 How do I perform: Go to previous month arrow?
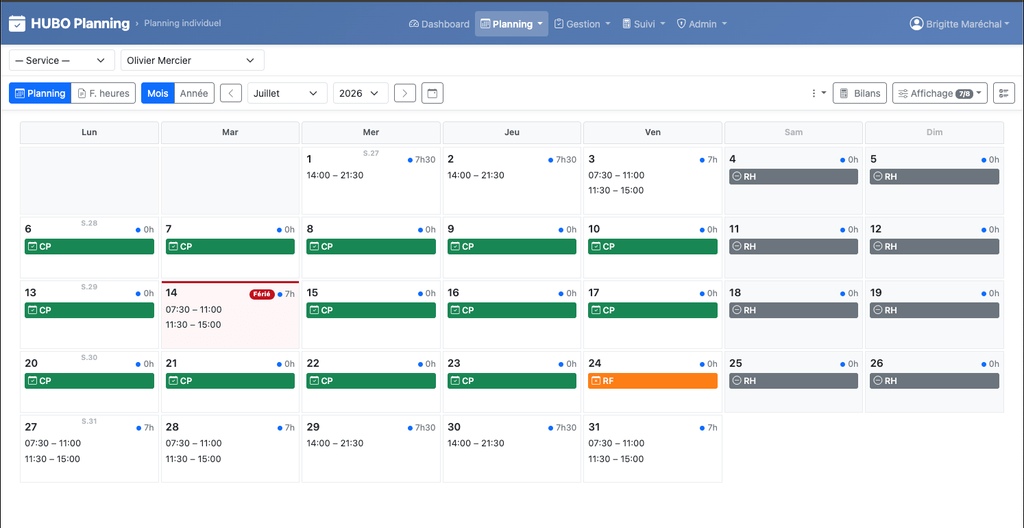pyautogui.click(x=231, y=93)
